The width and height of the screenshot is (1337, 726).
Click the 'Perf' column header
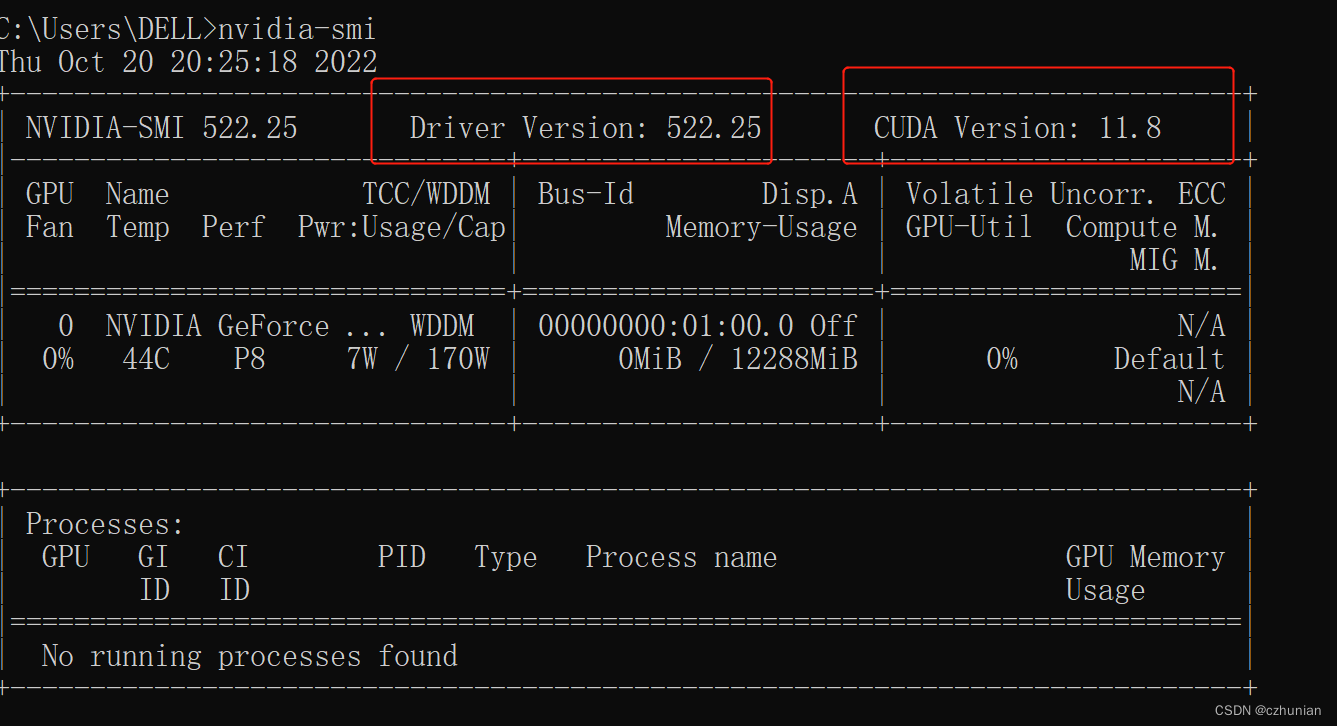tap(233, 227)
